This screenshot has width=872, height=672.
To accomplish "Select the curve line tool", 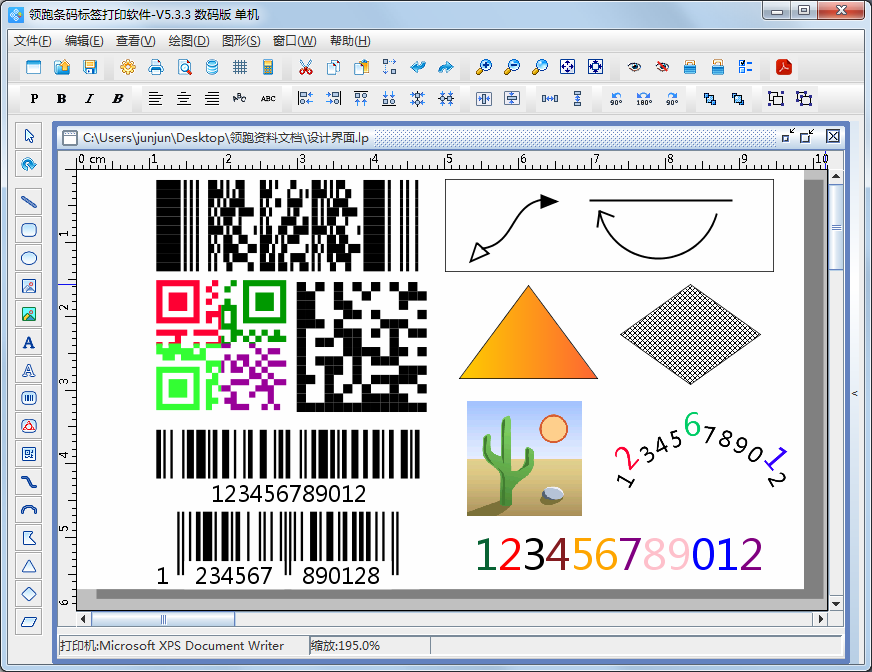I will [x=29, y=482].
